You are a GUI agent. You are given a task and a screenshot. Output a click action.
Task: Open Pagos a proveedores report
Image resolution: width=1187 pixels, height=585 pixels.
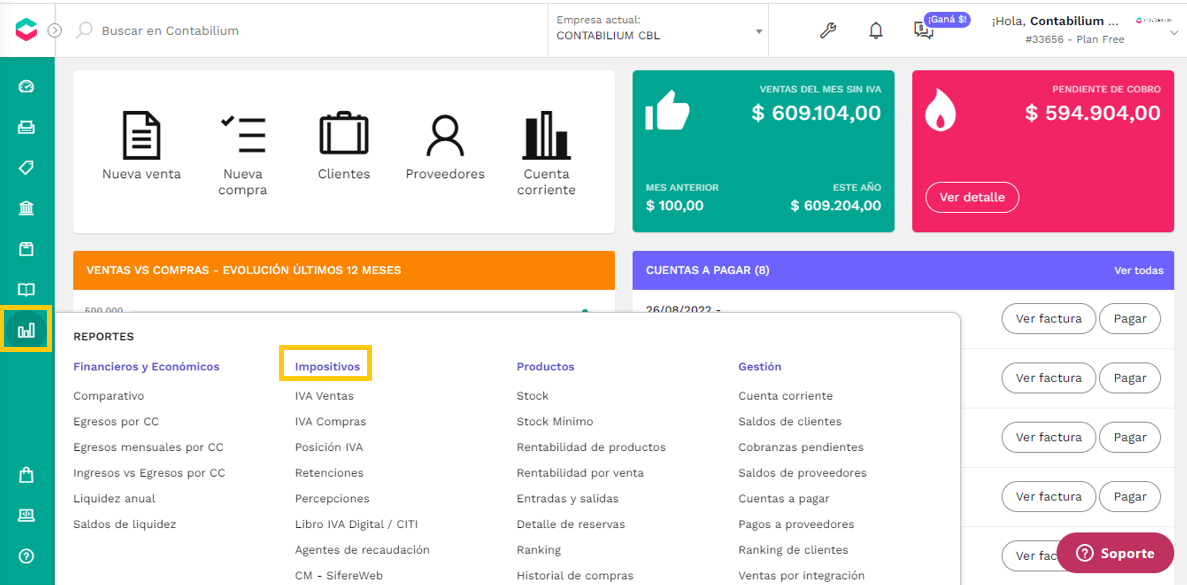coord(796,524)
